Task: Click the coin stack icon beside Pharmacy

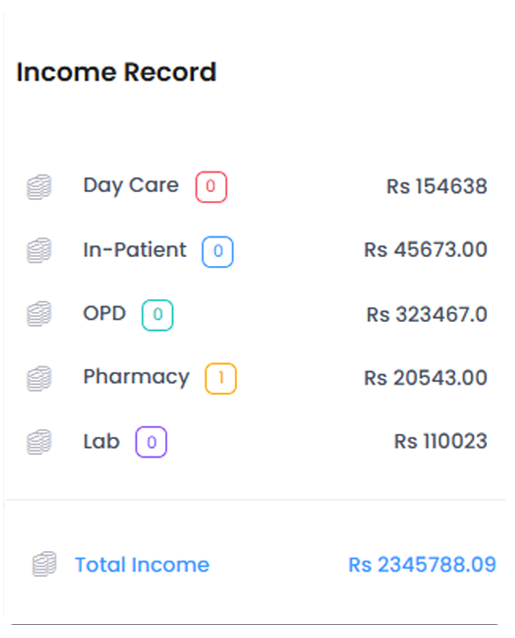Action: point(39,378)
